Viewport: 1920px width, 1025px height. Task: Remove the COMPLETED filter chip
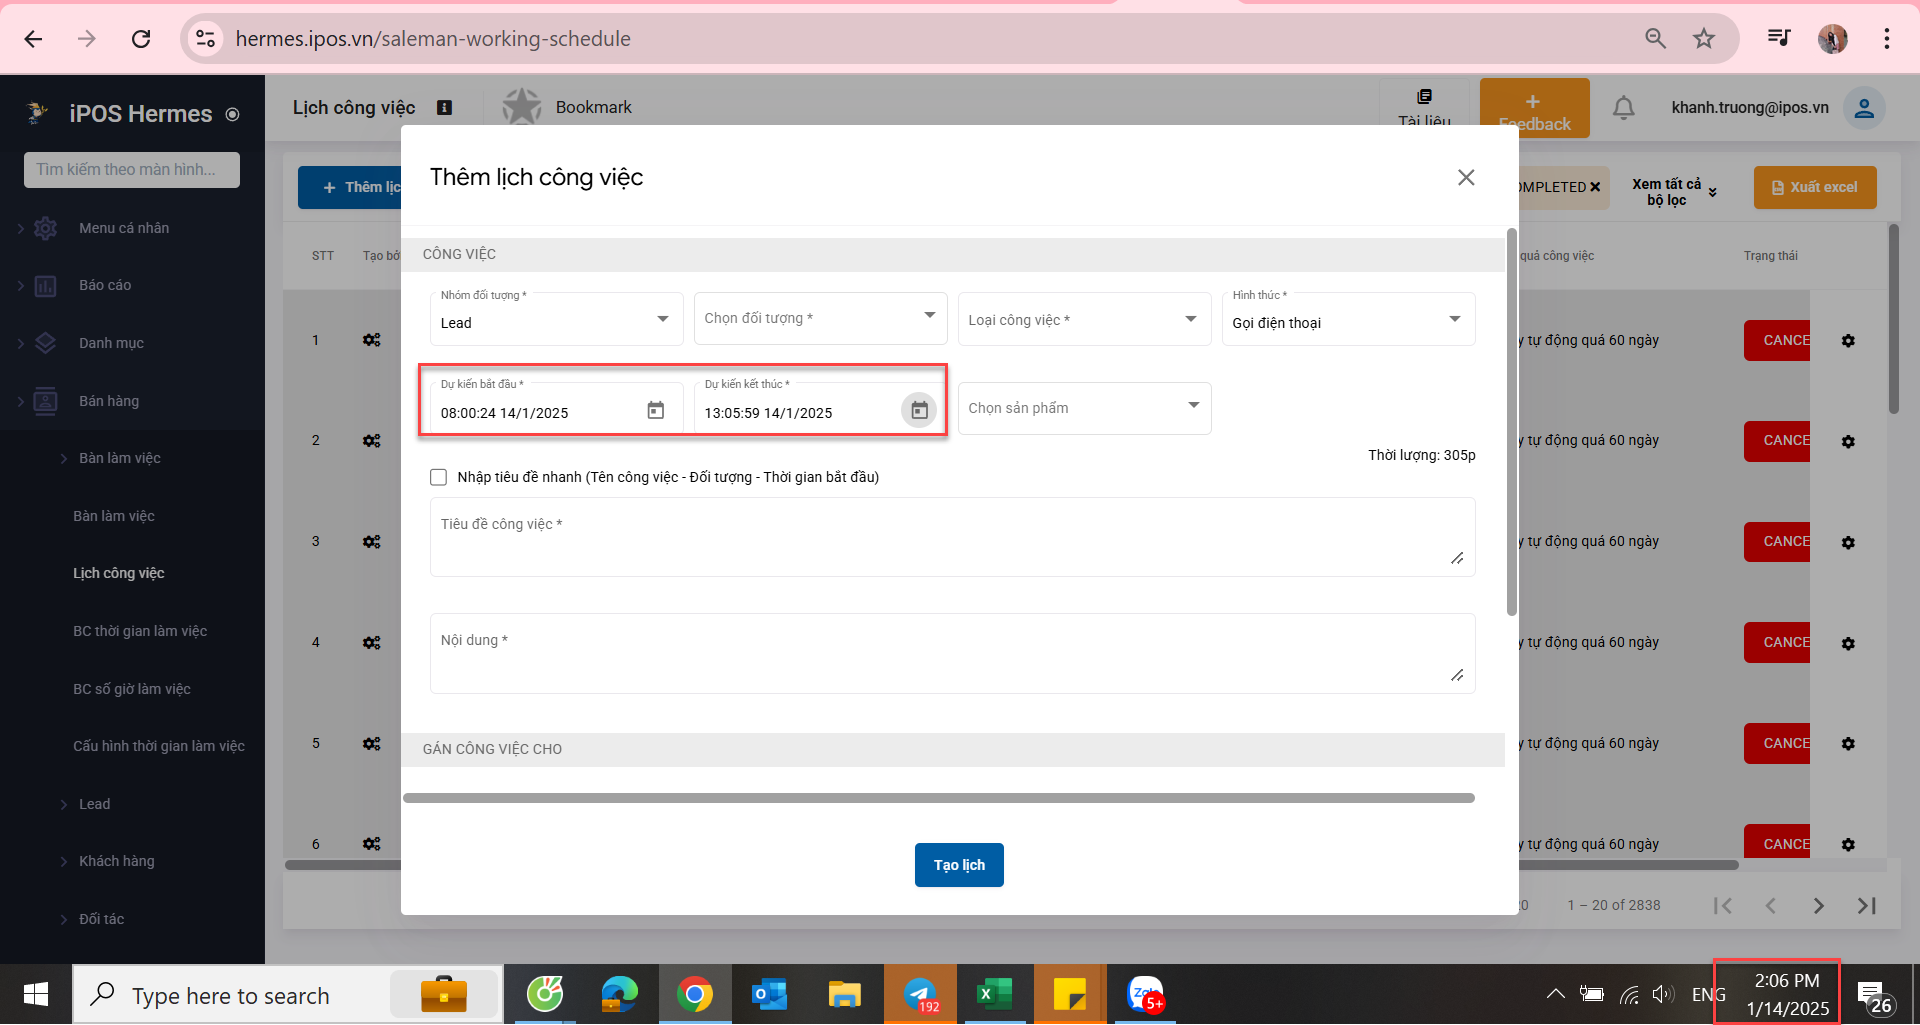tap(1595, 187)
